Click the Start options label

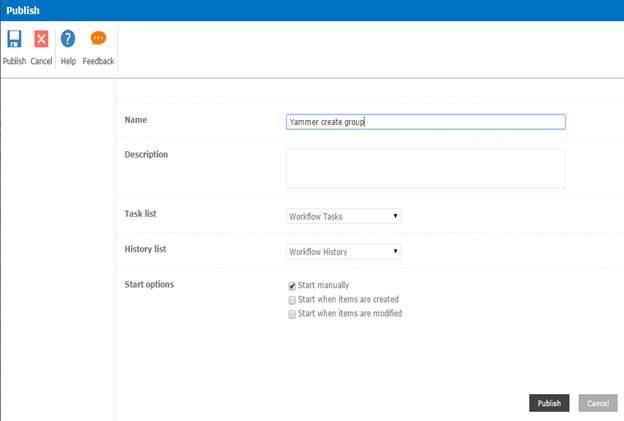coord(149,284)
